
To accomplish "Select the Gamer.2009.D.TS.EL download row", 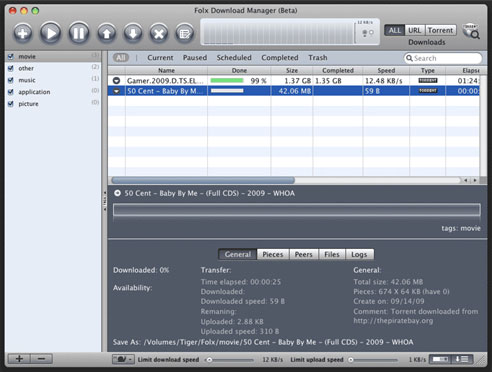I will [294, 81].
